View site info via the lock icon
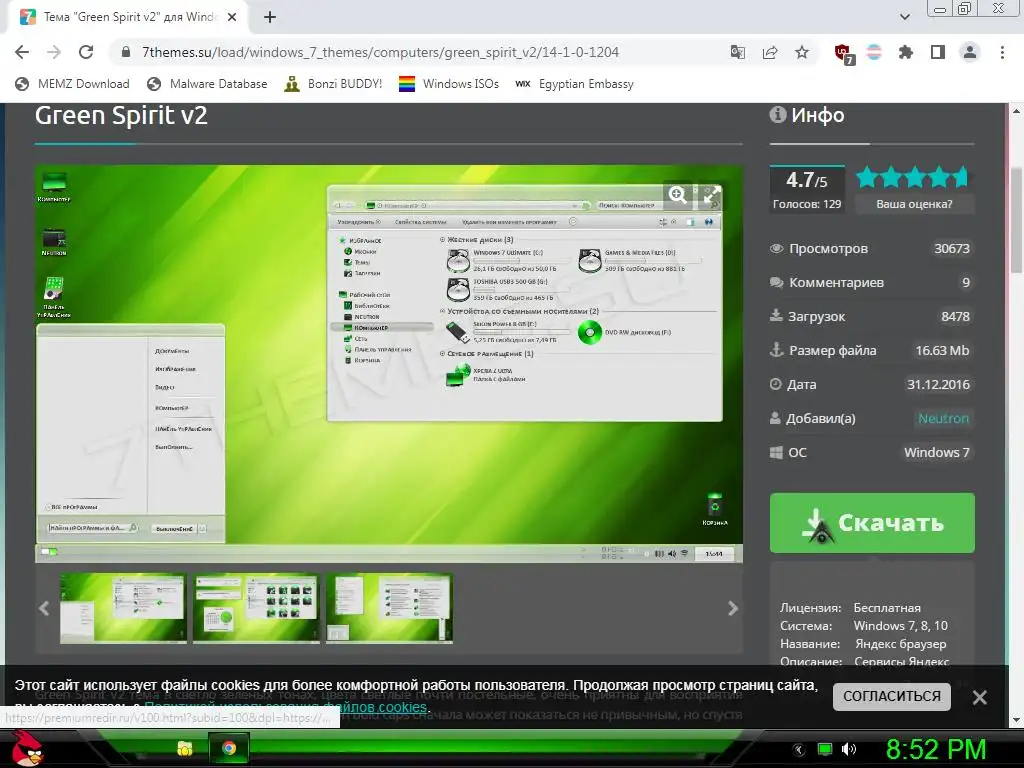This screenshot has height=768, width=1024. pos(126,52)
